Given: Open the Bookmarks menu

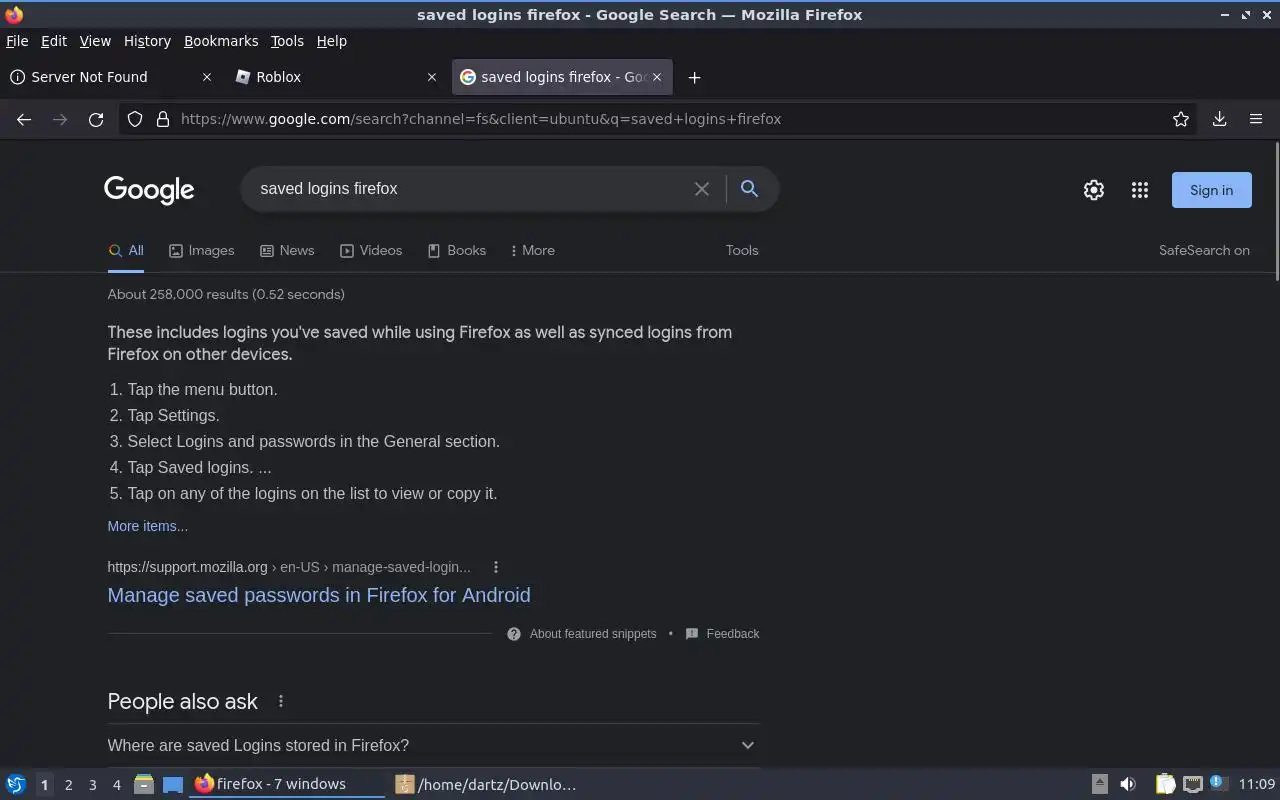Looking at the screenshot, I should (221, 41).
